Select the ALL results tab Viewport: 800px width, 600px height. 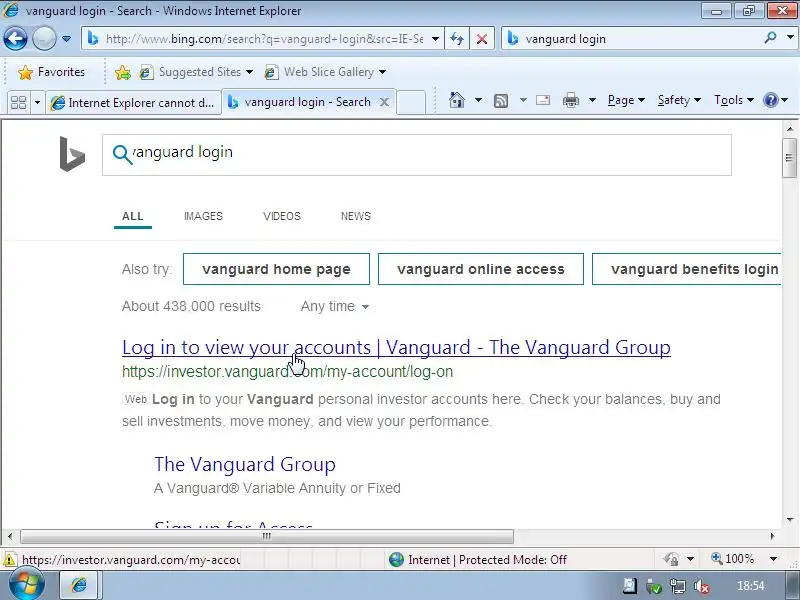click(133, 216)
